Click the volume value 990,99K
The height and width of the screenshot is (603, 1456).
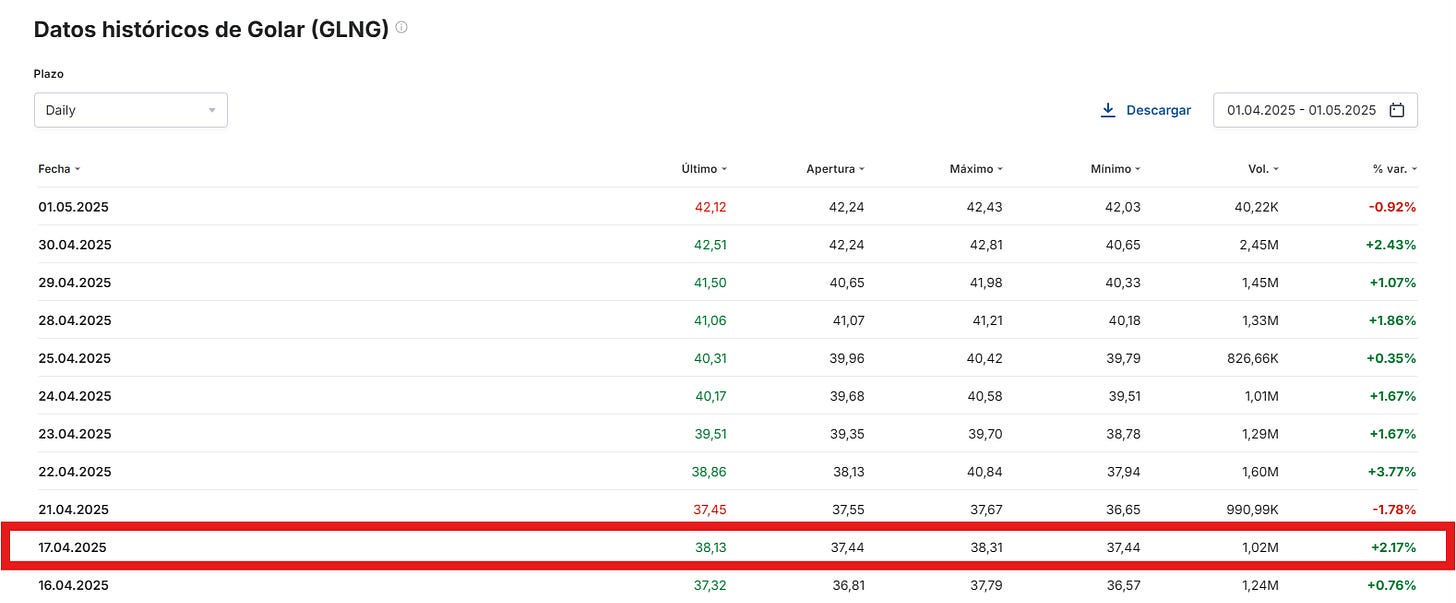click(1252, 510)
